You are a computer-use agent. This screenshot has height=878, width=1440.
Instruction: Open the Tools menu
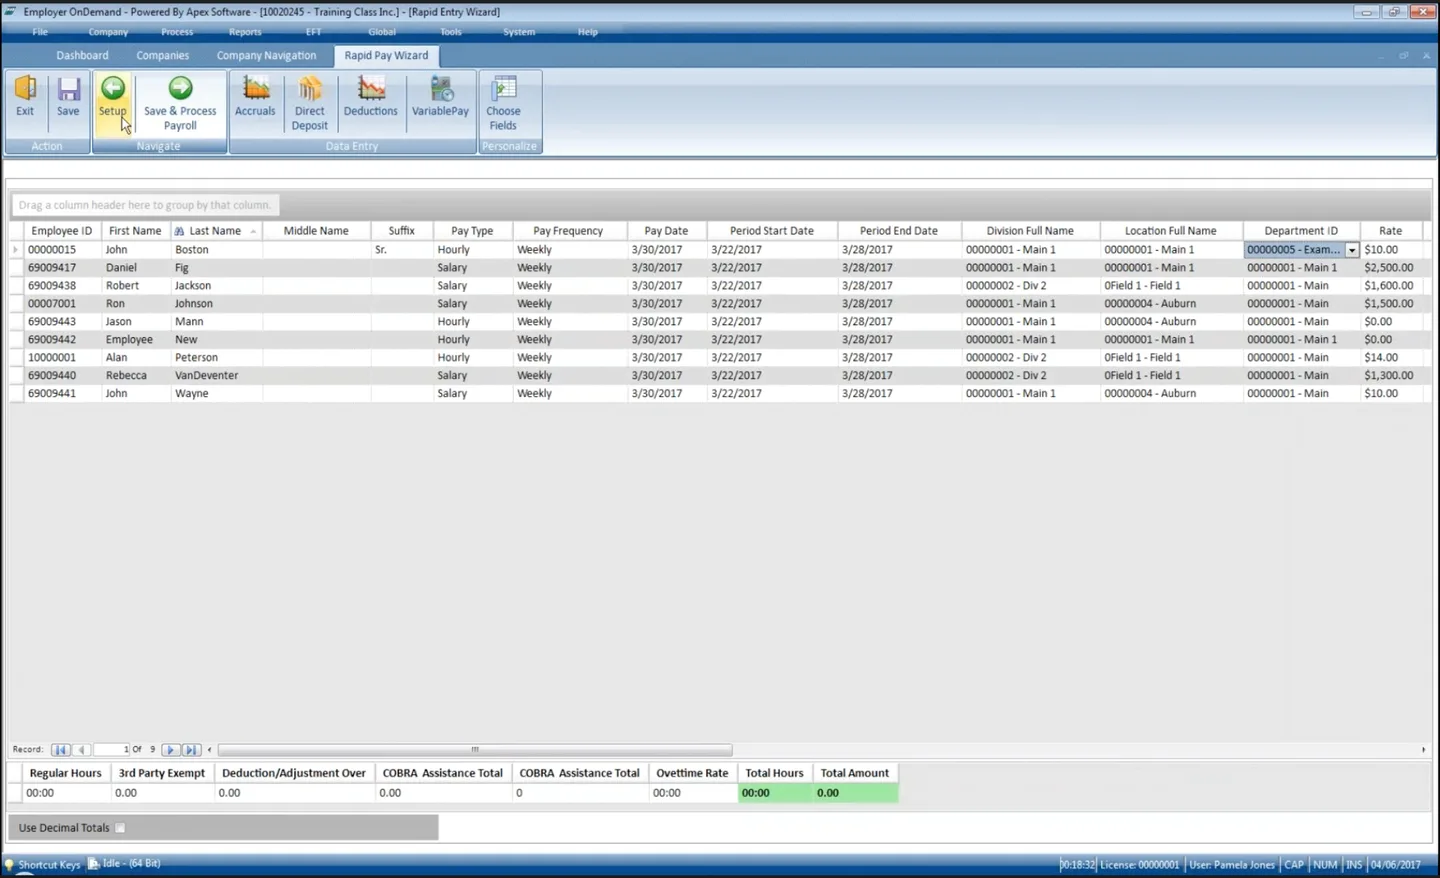450,31
